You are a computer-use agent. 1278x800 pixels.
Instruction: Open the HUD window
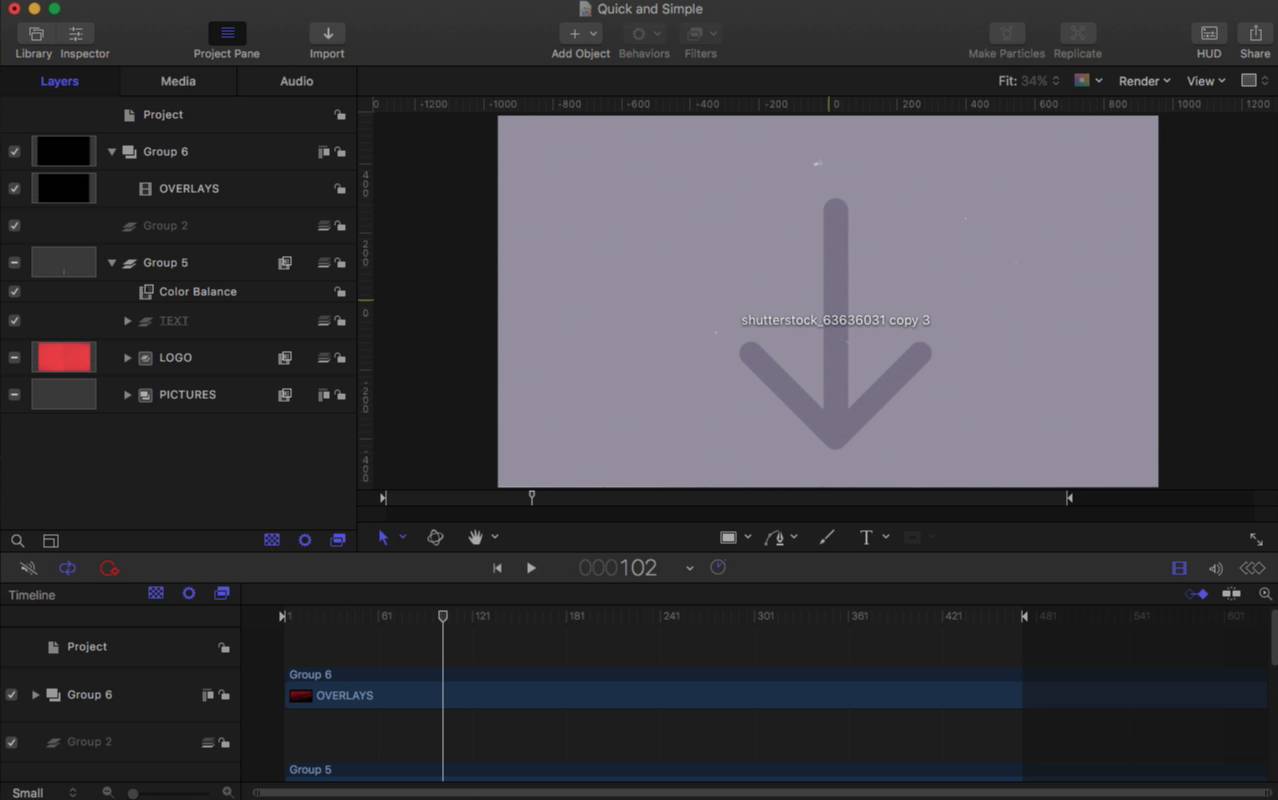(1209, 33)
